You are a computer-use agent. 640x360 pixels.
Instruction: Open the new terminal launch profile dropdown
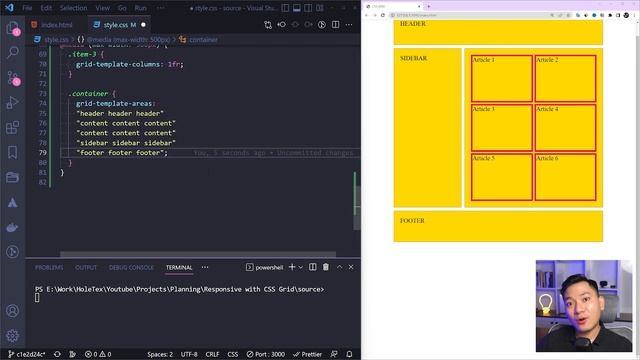click(301, 267)
